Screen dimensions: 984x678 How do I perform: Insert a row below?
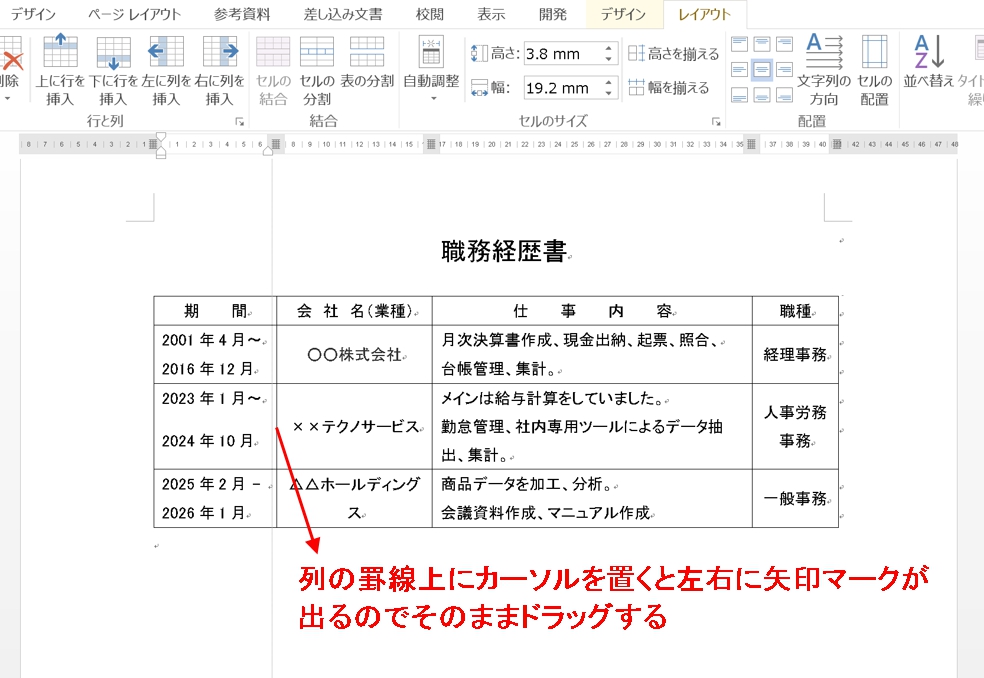(x=113, y=70)
